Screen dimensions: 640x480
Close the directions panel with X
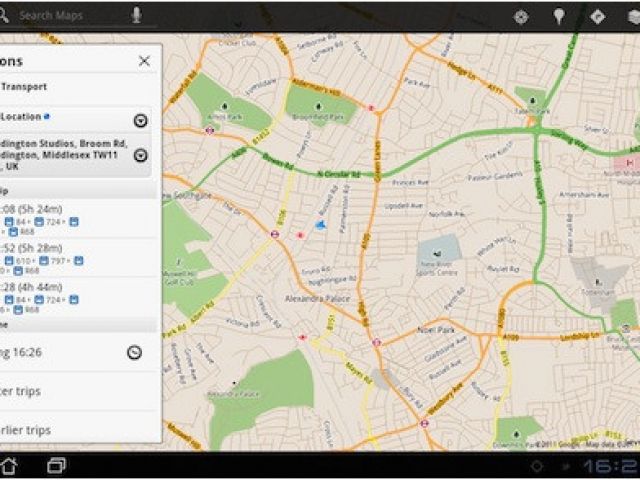click(144, 61)
